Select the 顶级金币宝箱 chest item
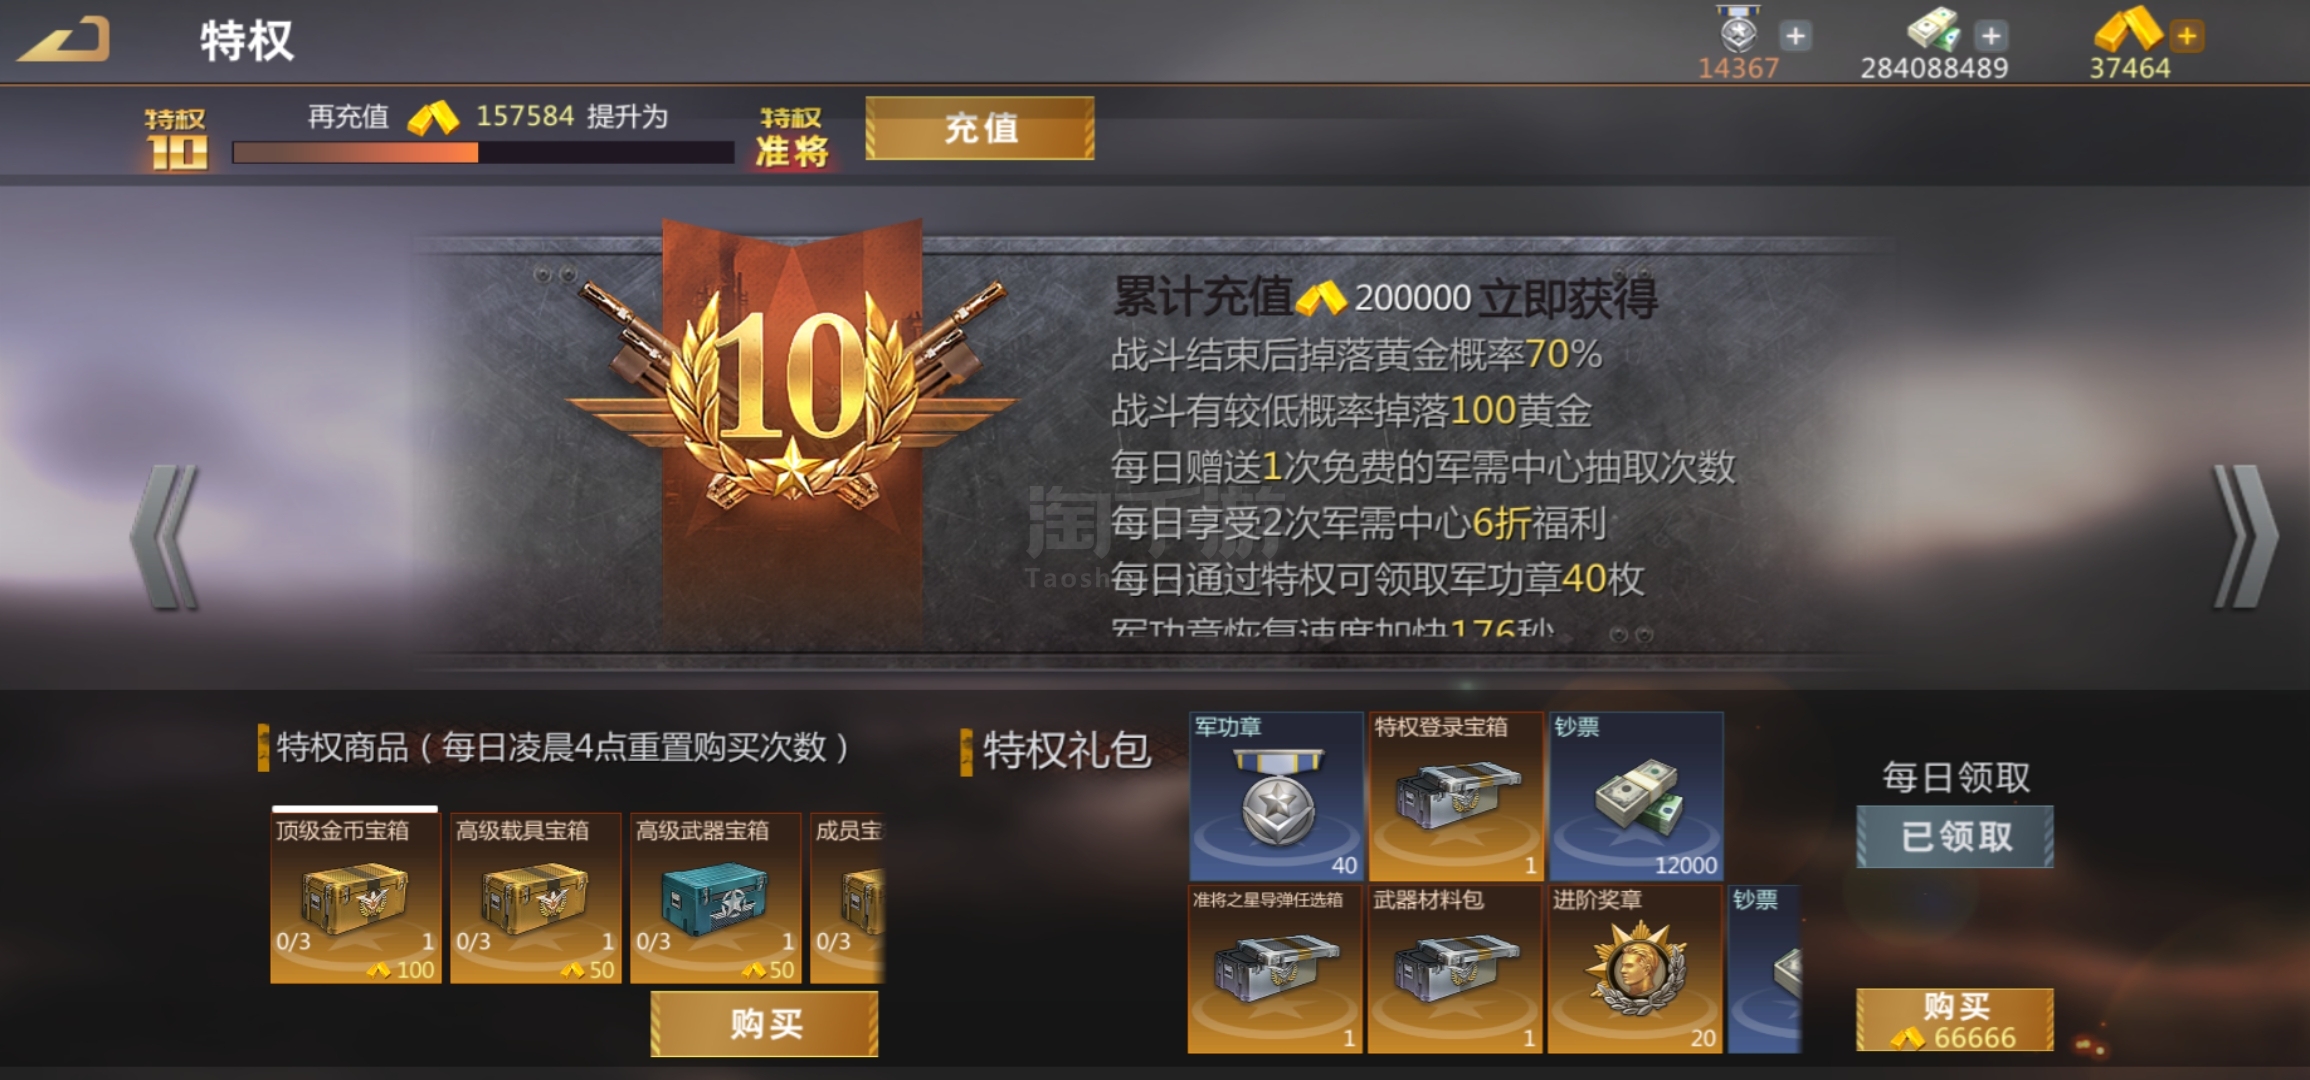Image resolution: width=2310 pixels, height=1080 pixels. (x=356, y=897)
